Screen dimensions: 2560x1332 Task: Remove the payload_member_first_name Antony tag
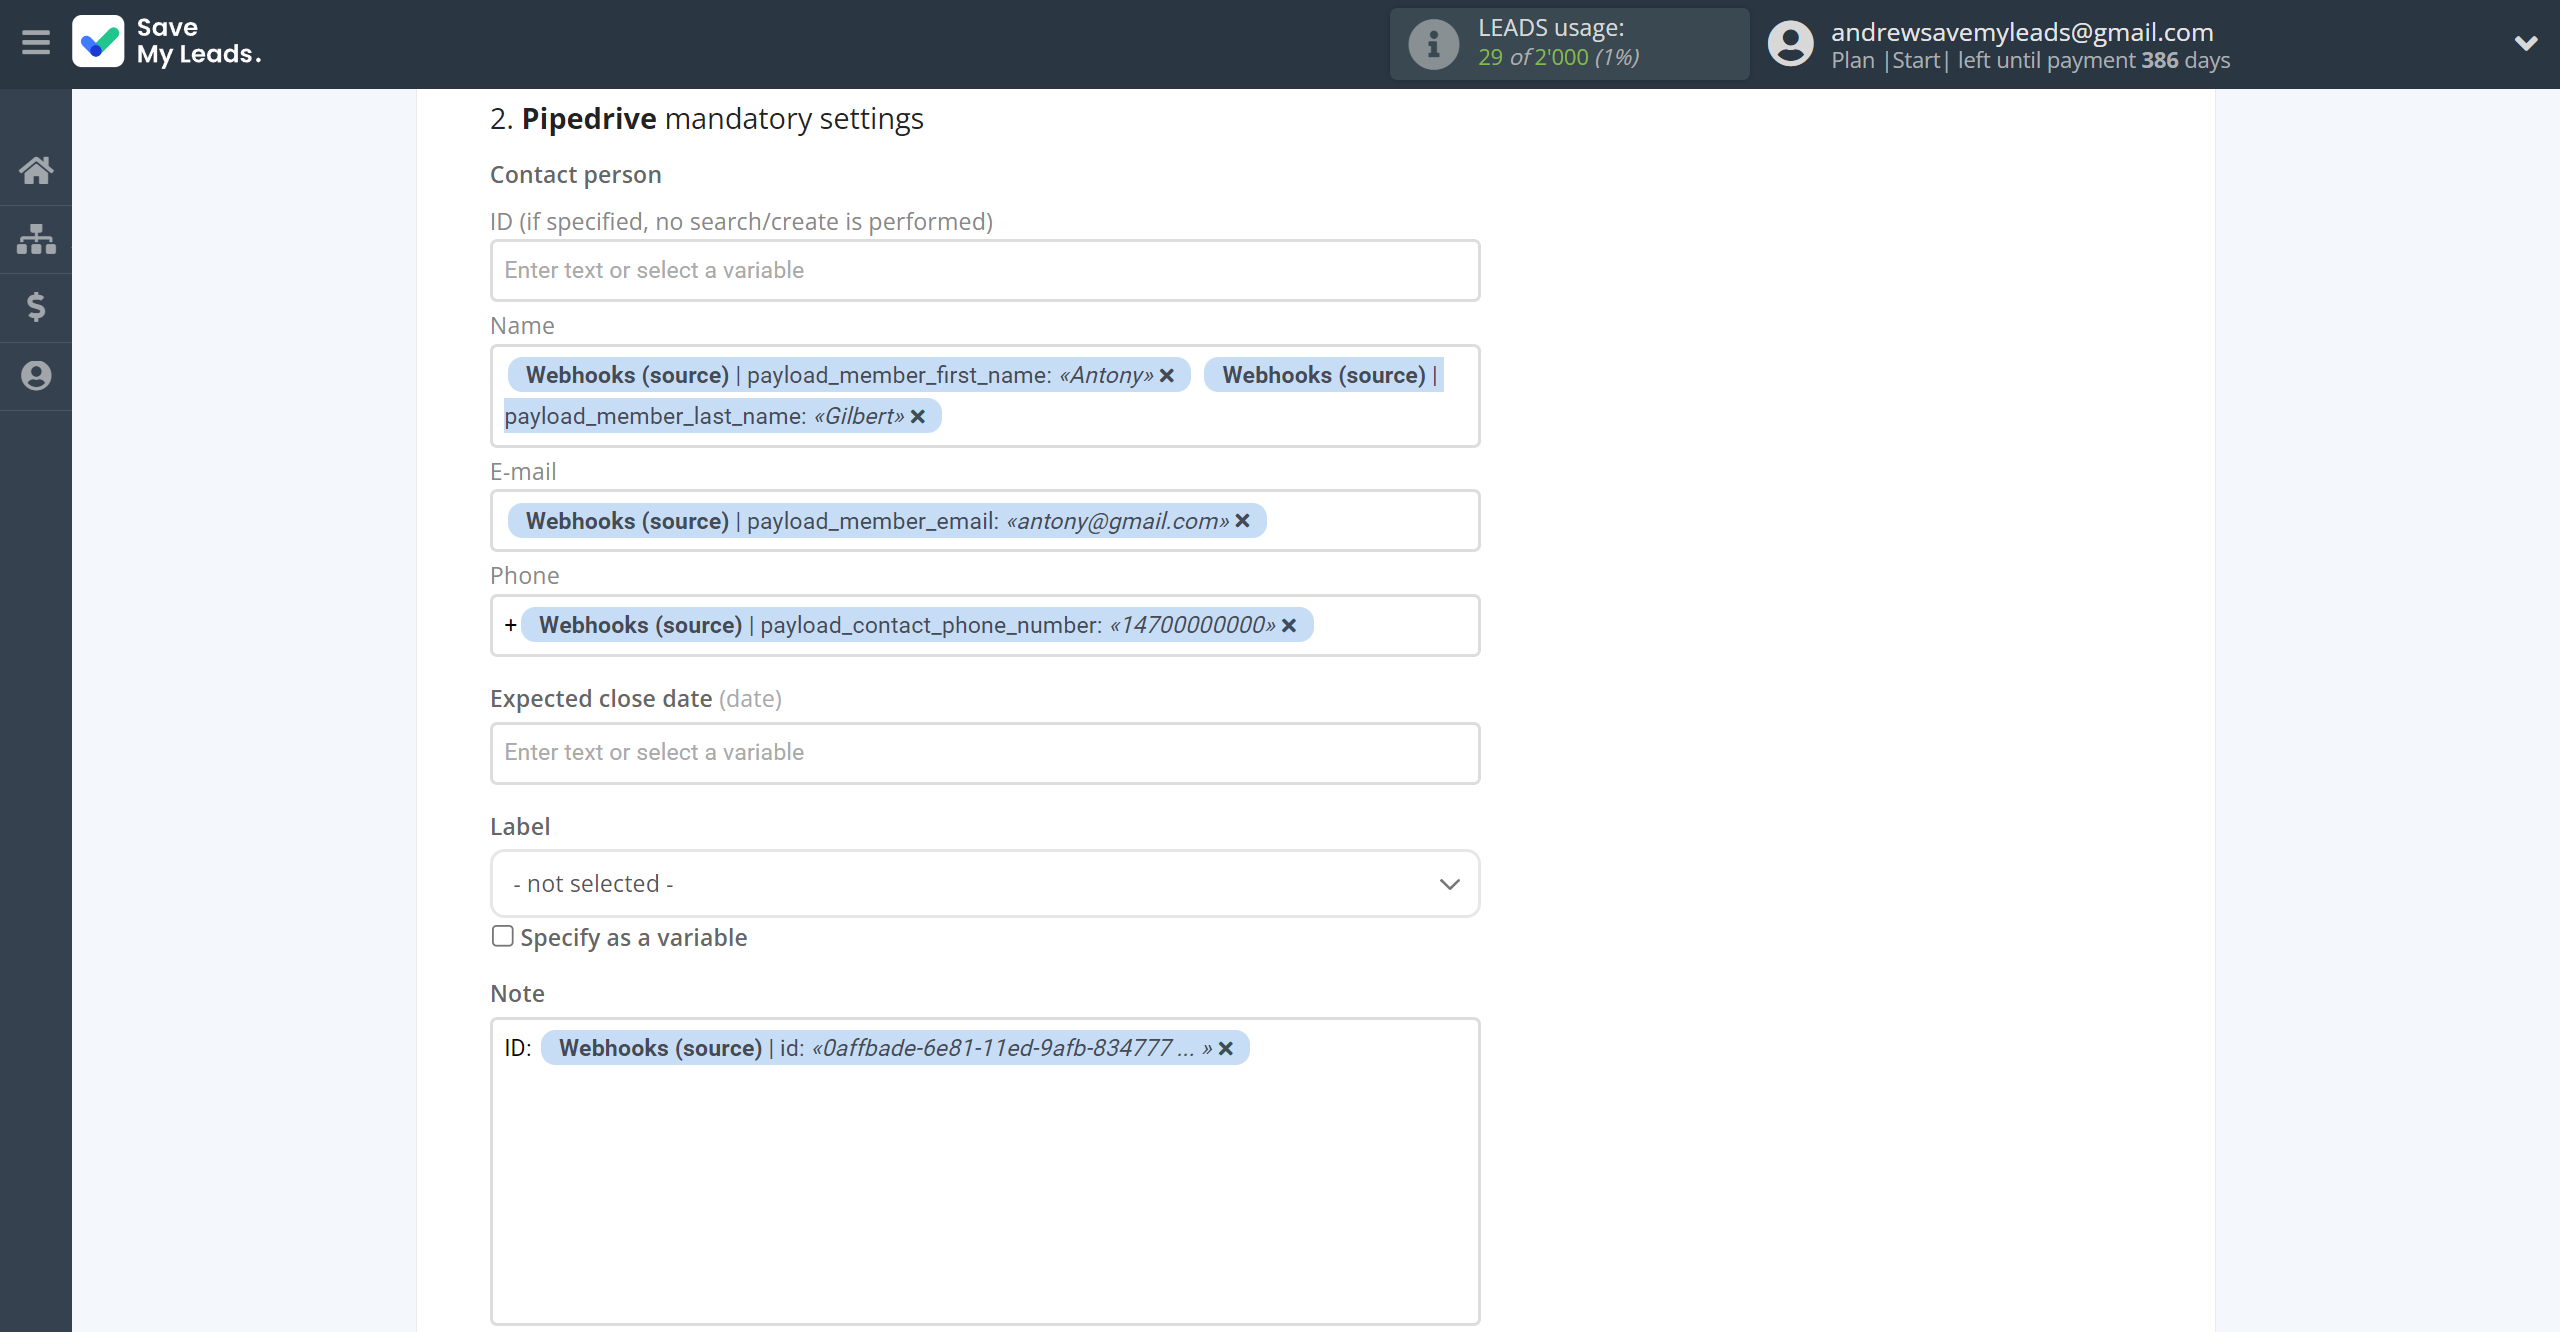pos(1167,376)
